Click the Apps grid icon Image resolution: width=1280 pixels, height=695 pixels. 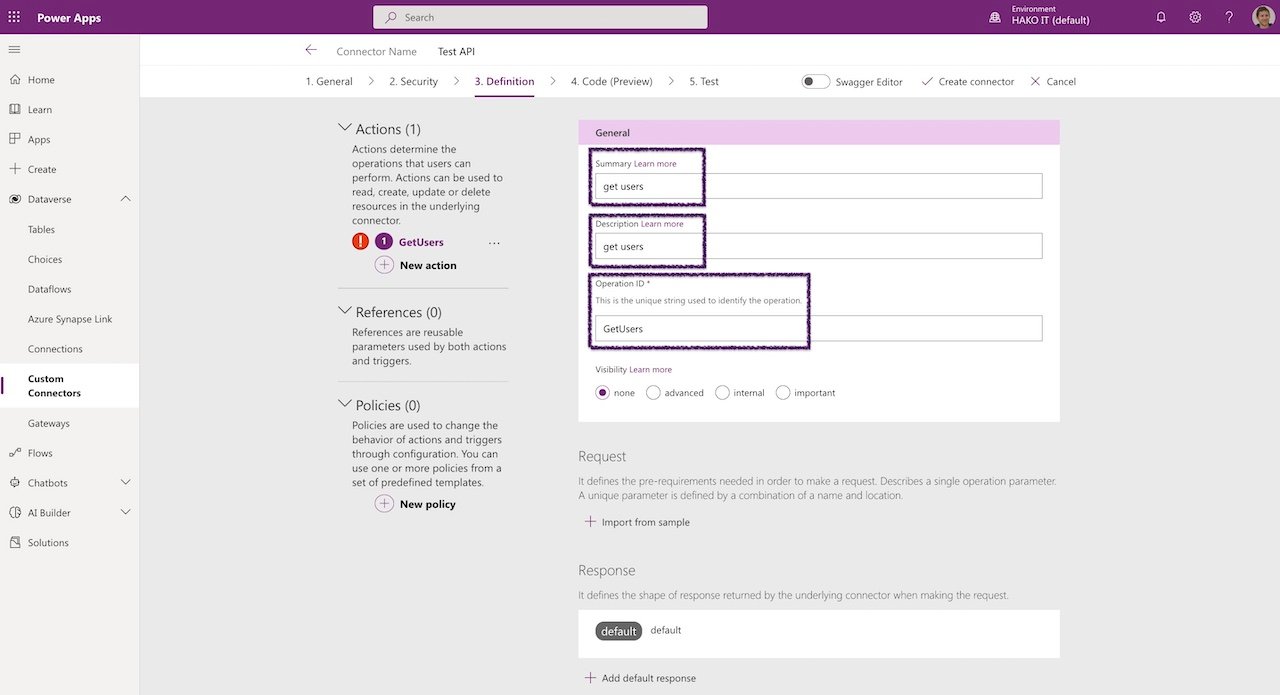pyautogui.click(x=14, y=139)
